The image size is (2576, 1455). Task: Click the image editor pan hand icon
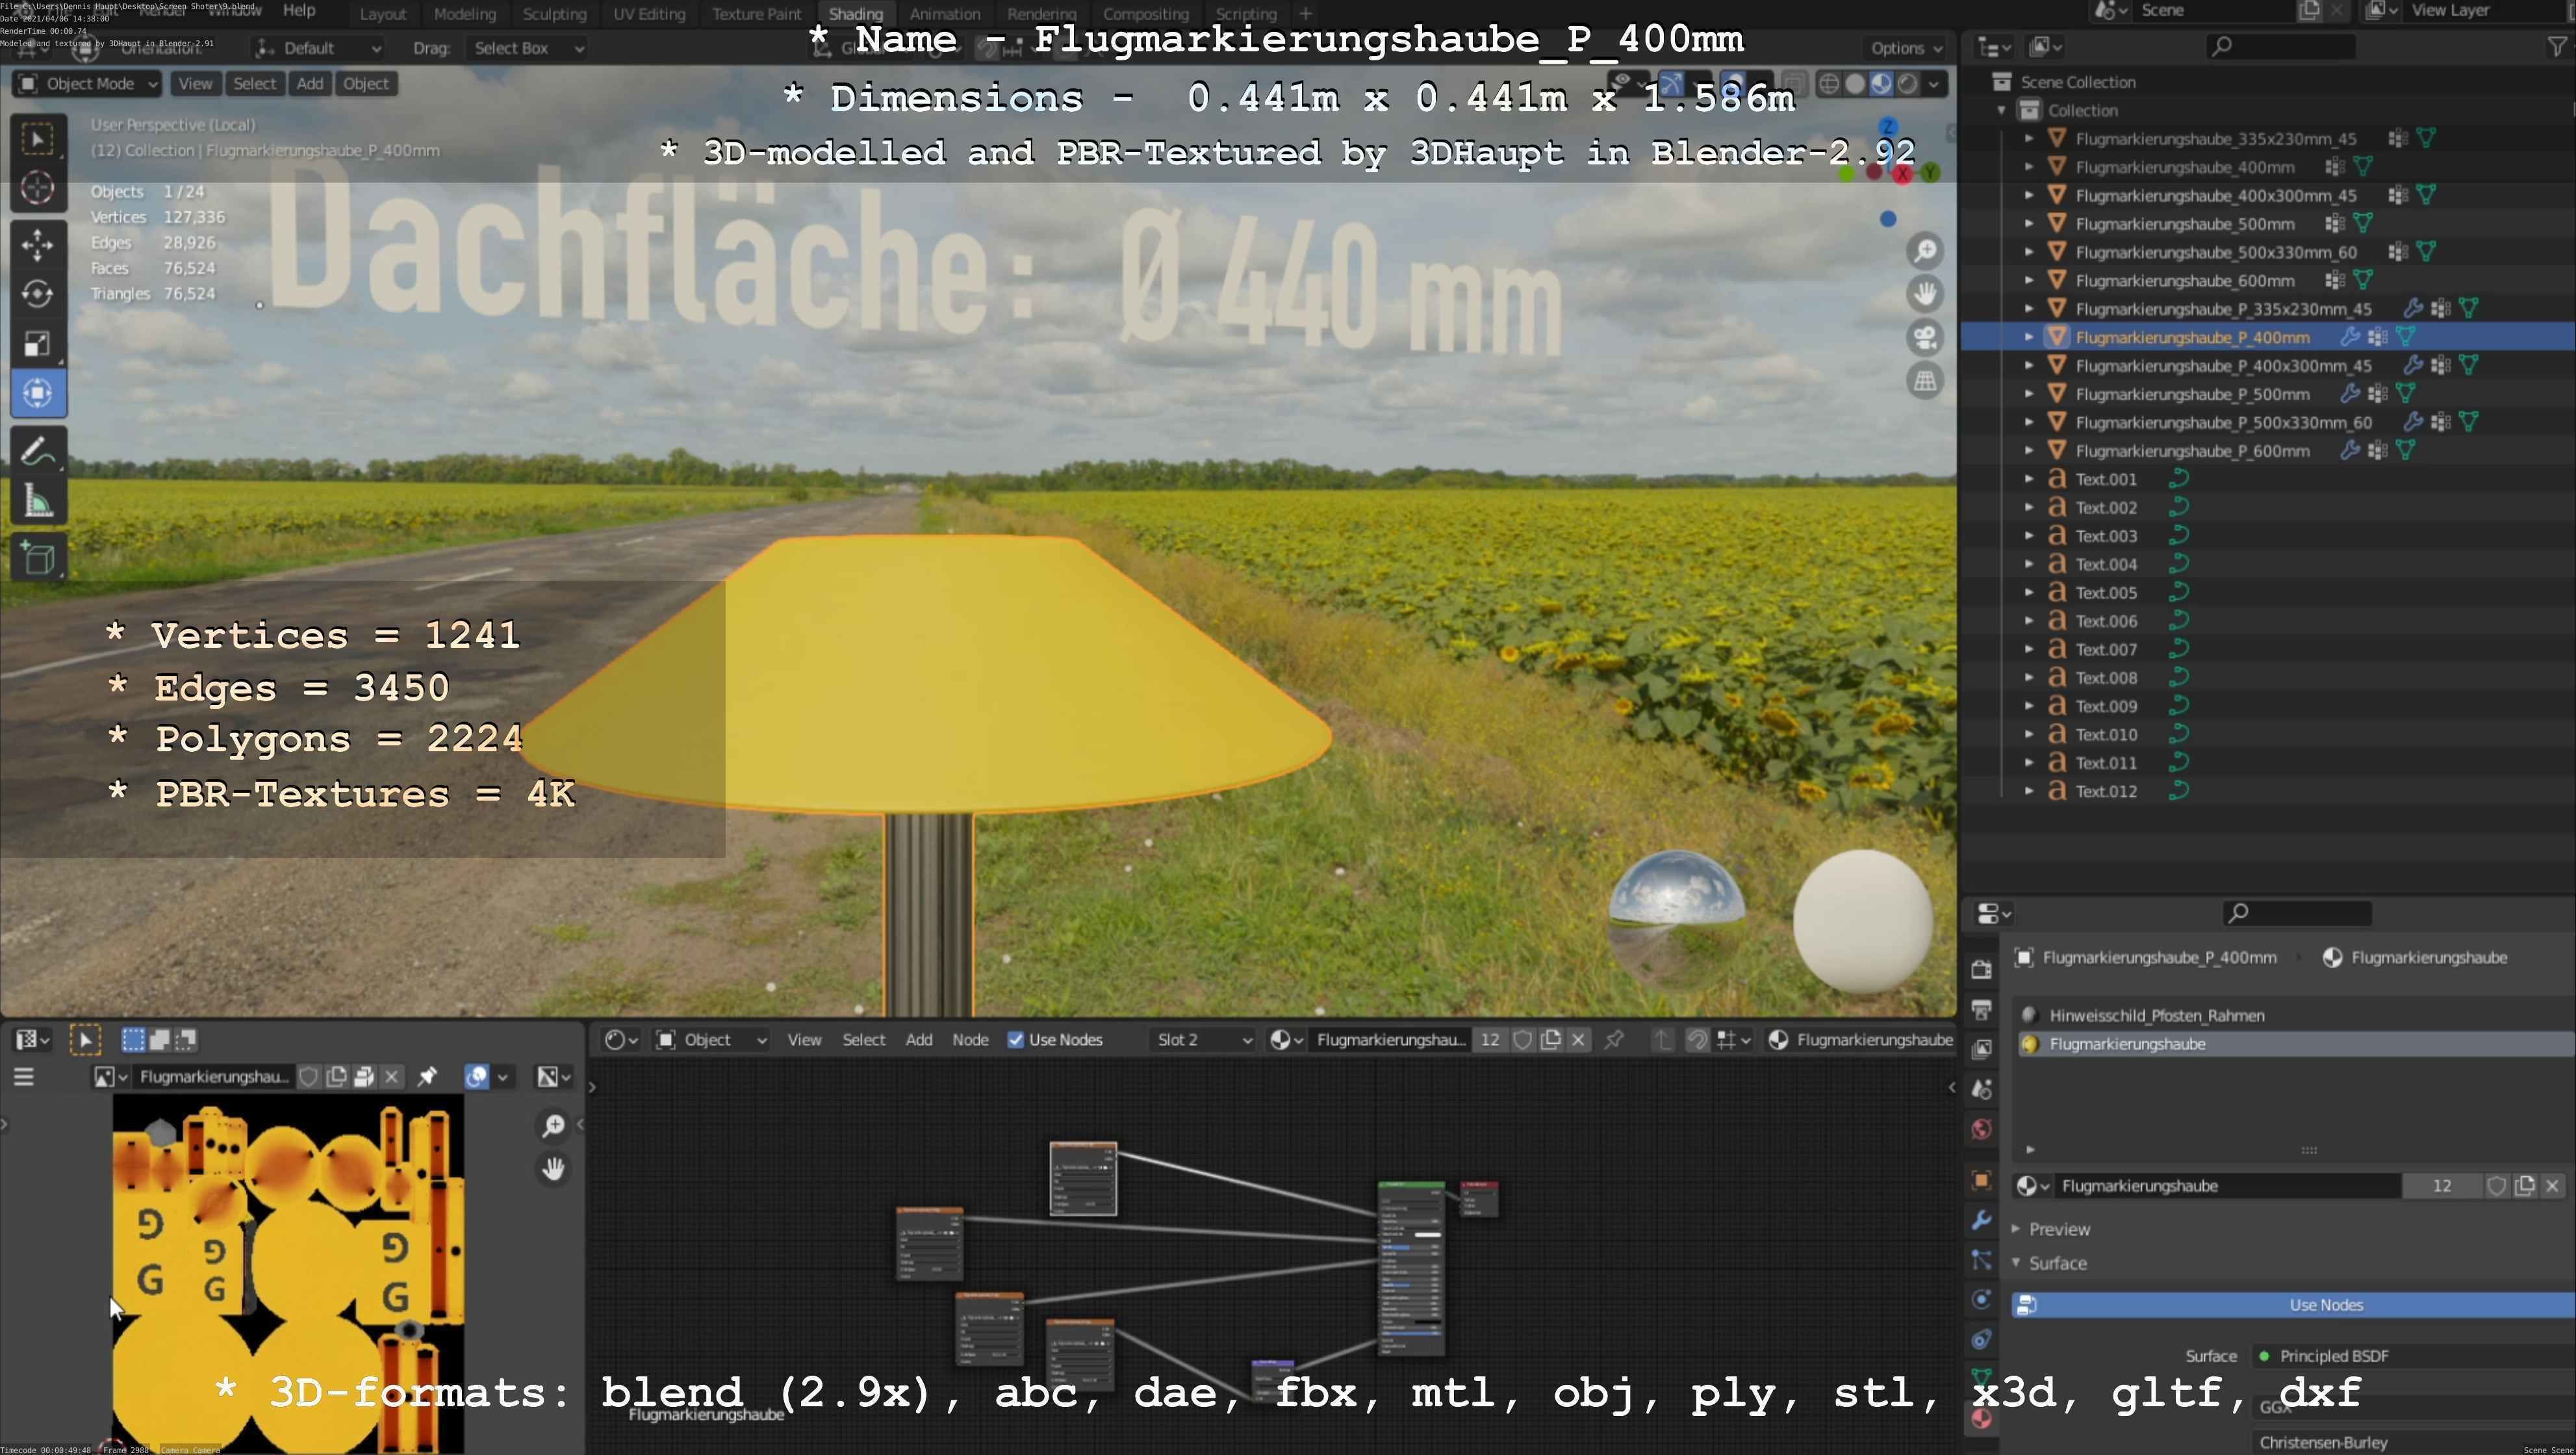click(553, 1168)
